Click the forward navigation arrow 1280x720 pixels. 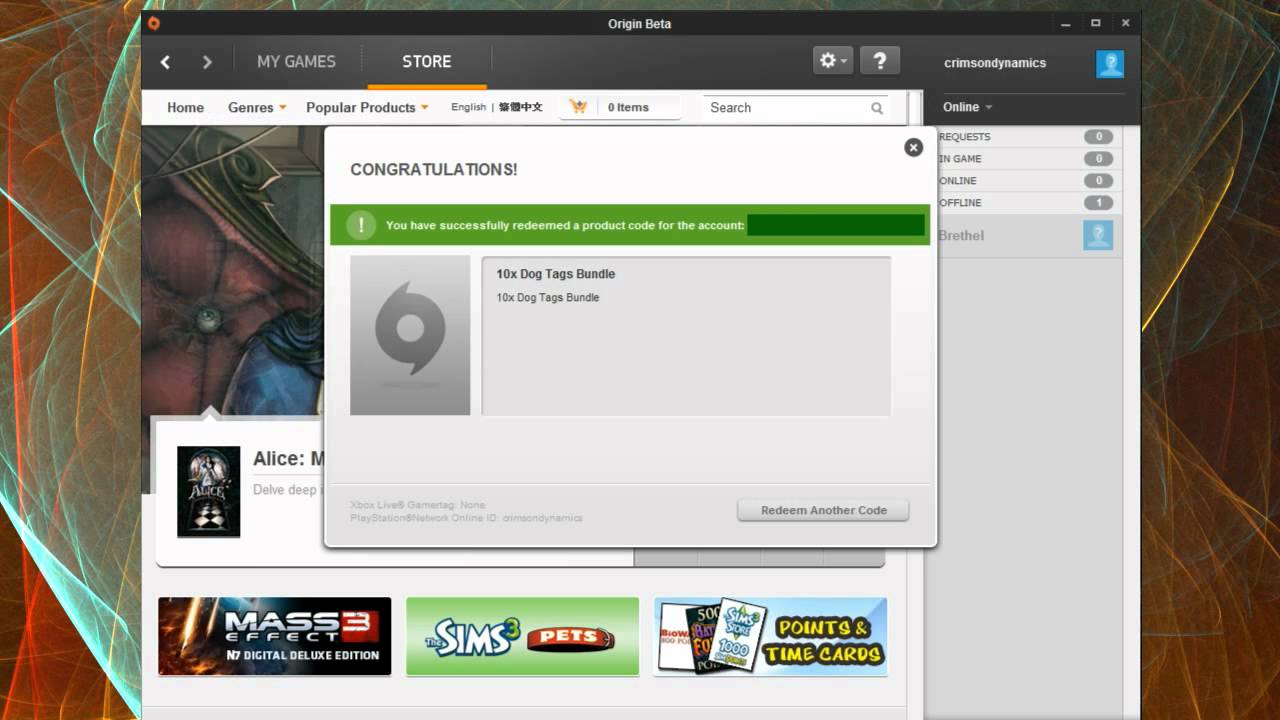[x=207, y=62]
